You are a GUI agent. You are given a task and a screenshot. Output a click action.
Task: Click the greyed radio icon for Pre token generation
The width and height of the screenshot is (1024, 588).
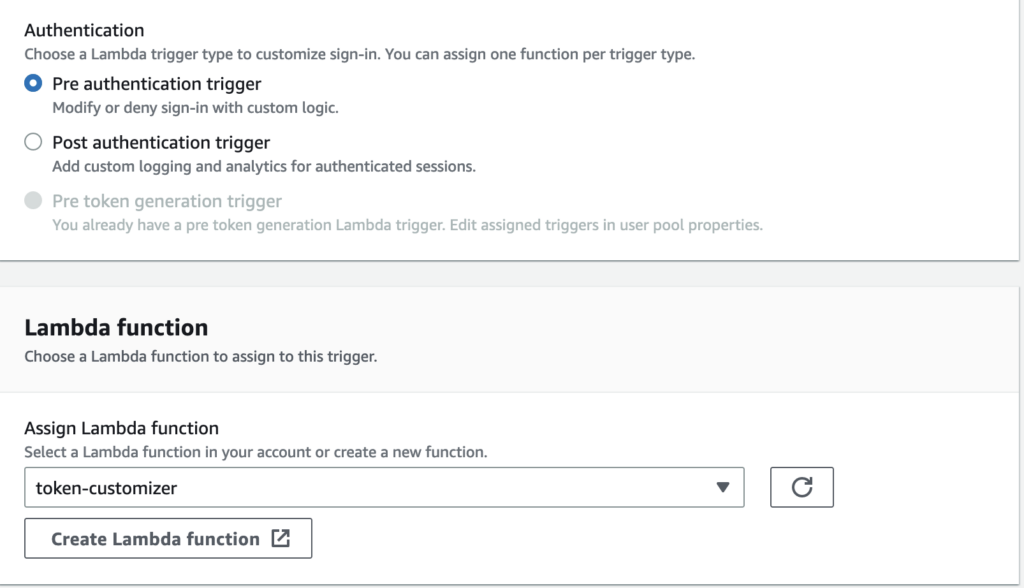pos(32,201)
